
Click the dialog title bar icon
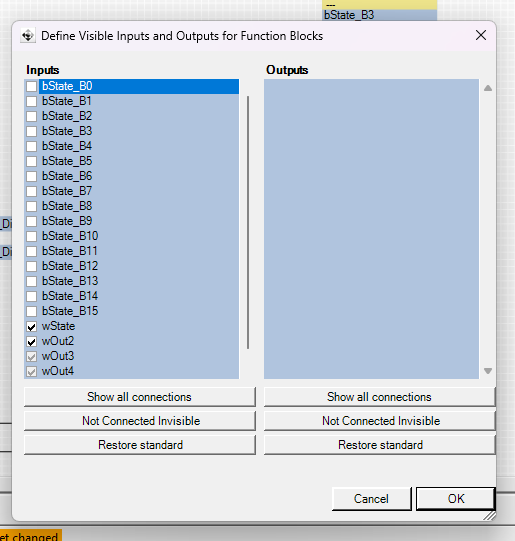(28, 36)
